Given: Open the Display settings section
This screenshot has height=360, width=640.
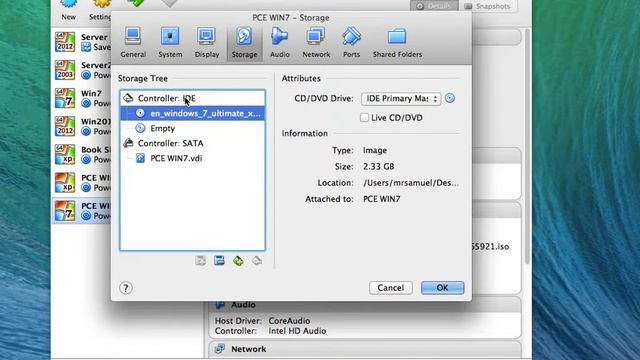Looking at the screenshot, I should point(207,42).
